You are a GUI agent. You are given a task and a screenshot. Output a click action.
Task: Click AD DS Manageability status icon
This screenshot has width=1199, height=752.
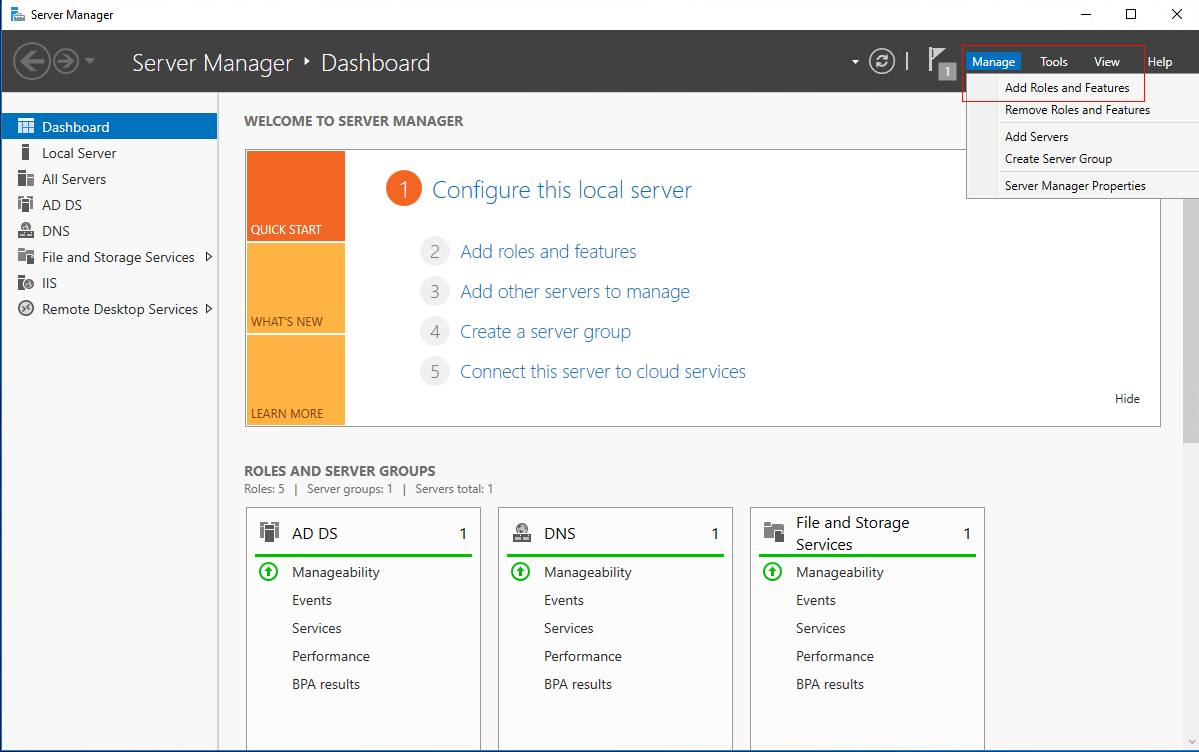(268, 571)
